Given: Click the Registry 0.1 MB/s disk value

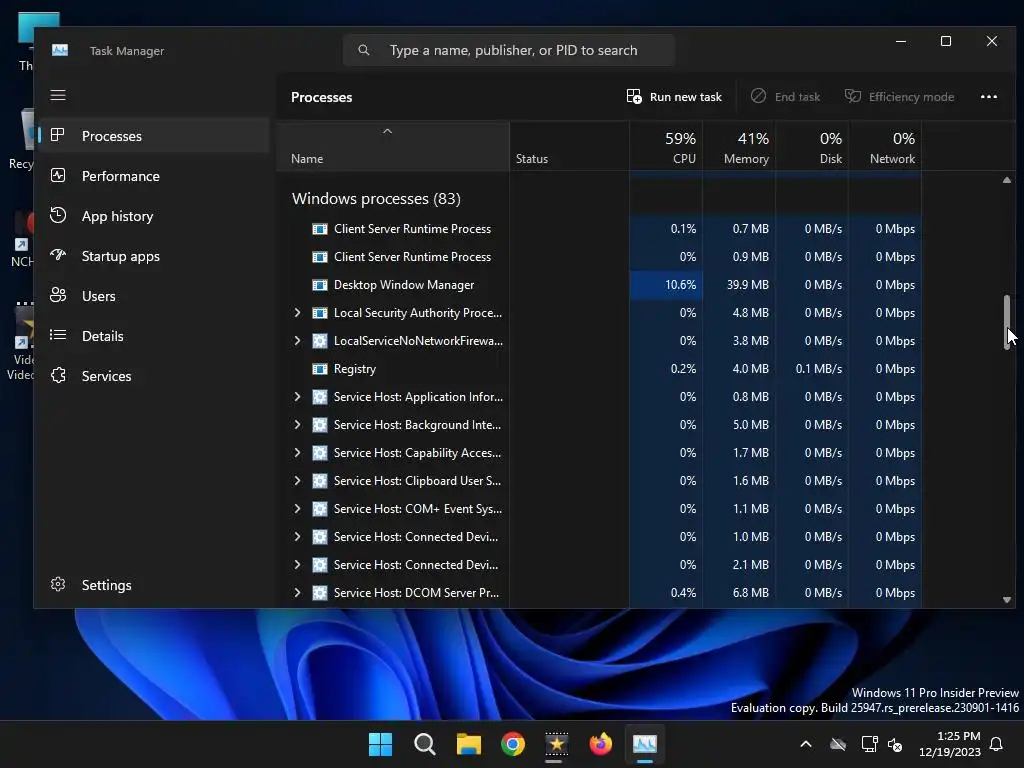Looking at the screenshot, I should (819, 369).
